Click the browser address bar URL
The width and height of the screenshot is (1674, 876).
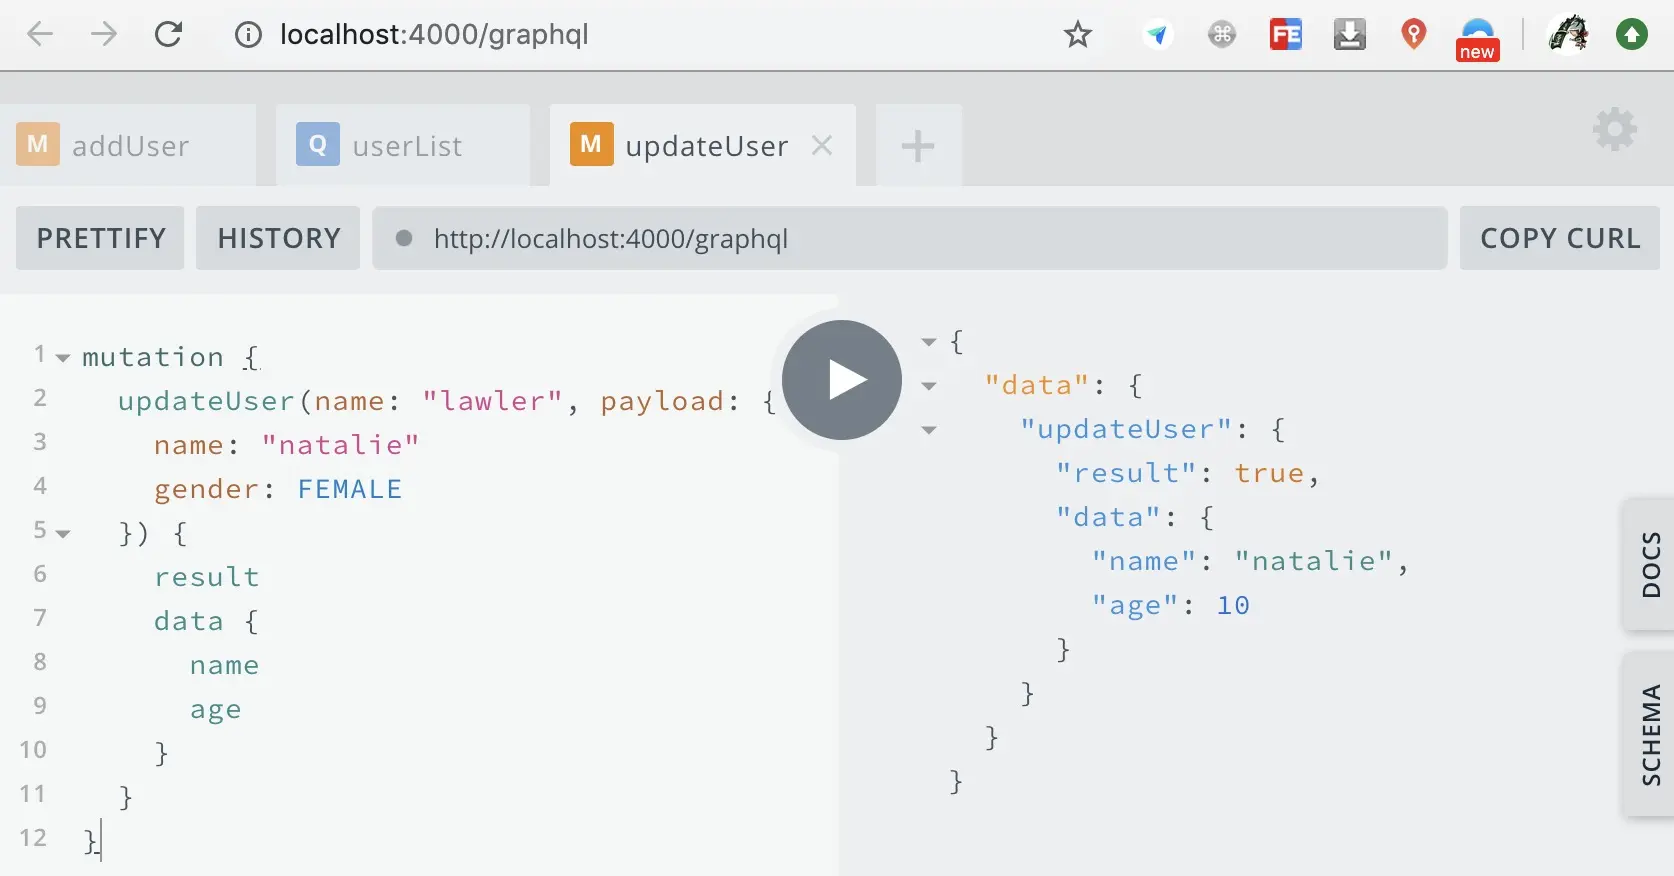tap(434, 34)
